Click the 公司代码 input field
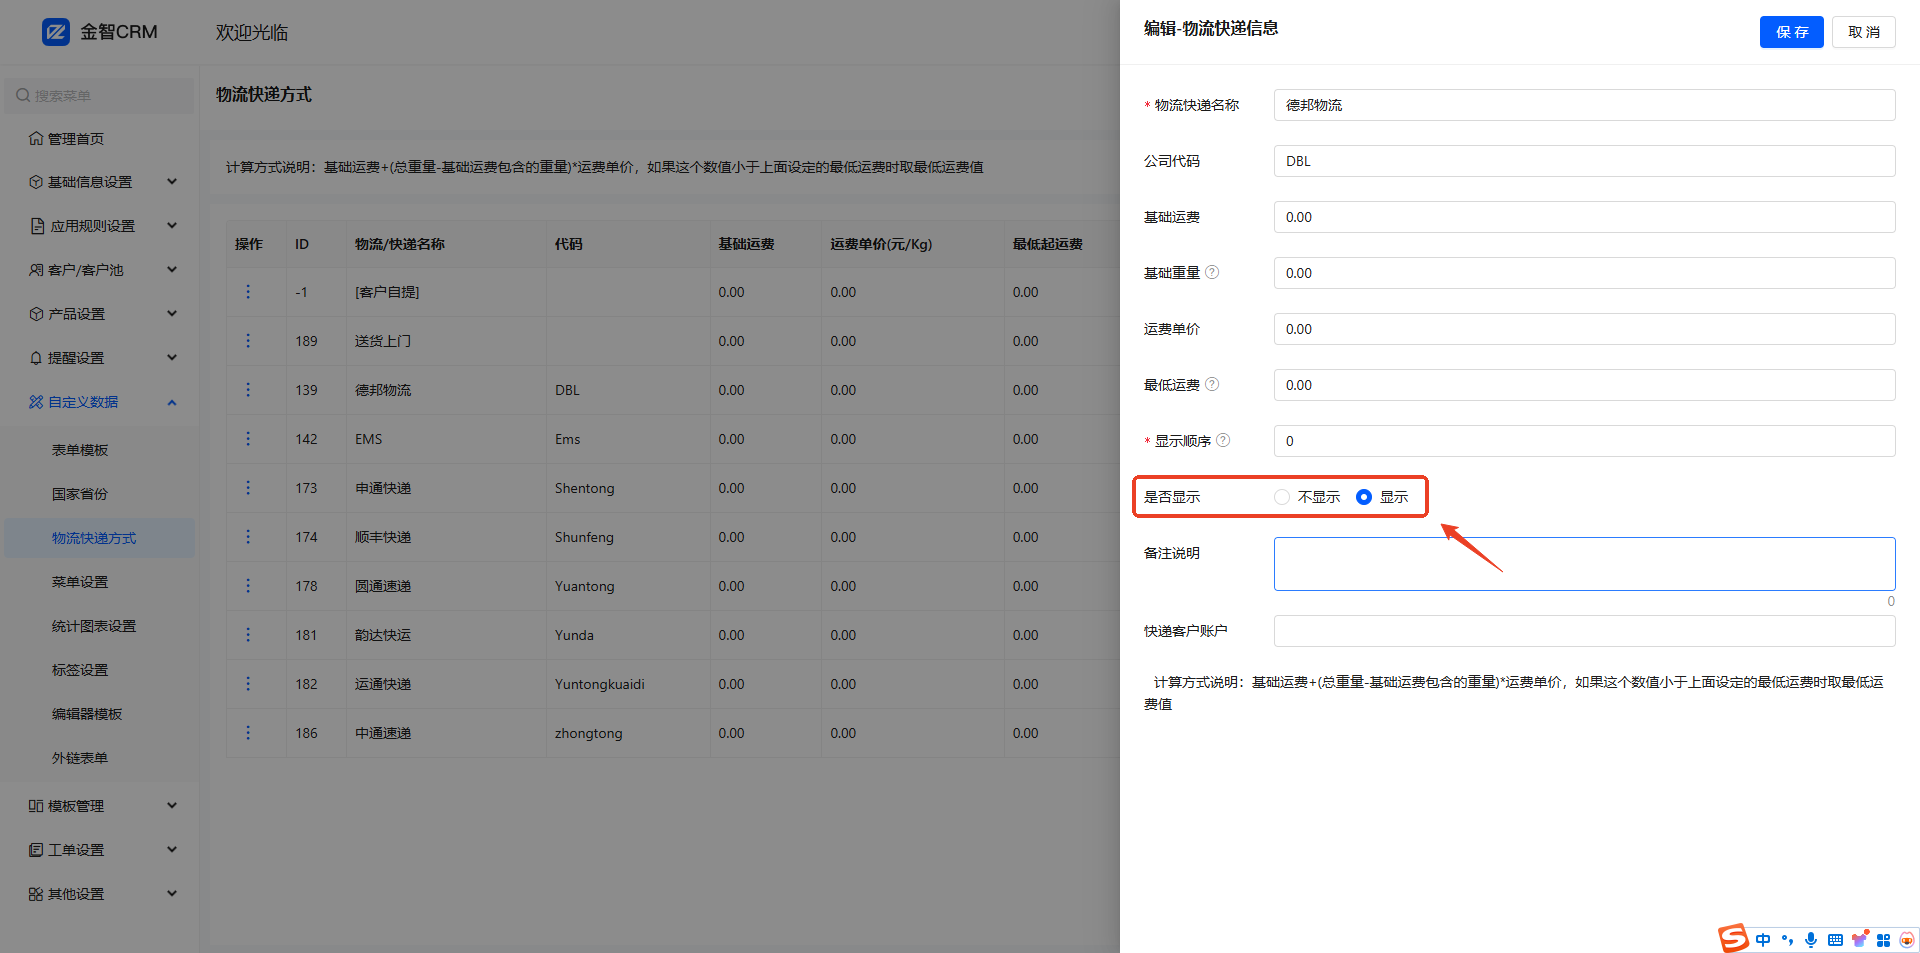 pyautogui.click(x=1584, y=161)
